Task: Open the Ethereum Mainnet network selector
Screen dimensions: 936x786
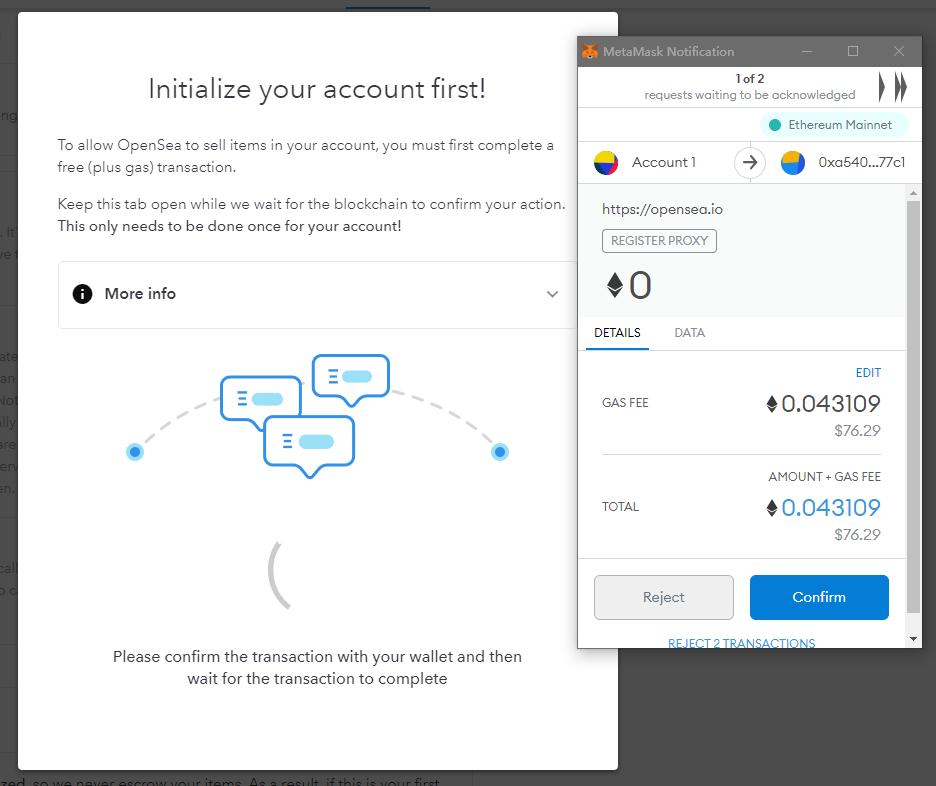Action: pyautogui.click(x=834, y=125)
